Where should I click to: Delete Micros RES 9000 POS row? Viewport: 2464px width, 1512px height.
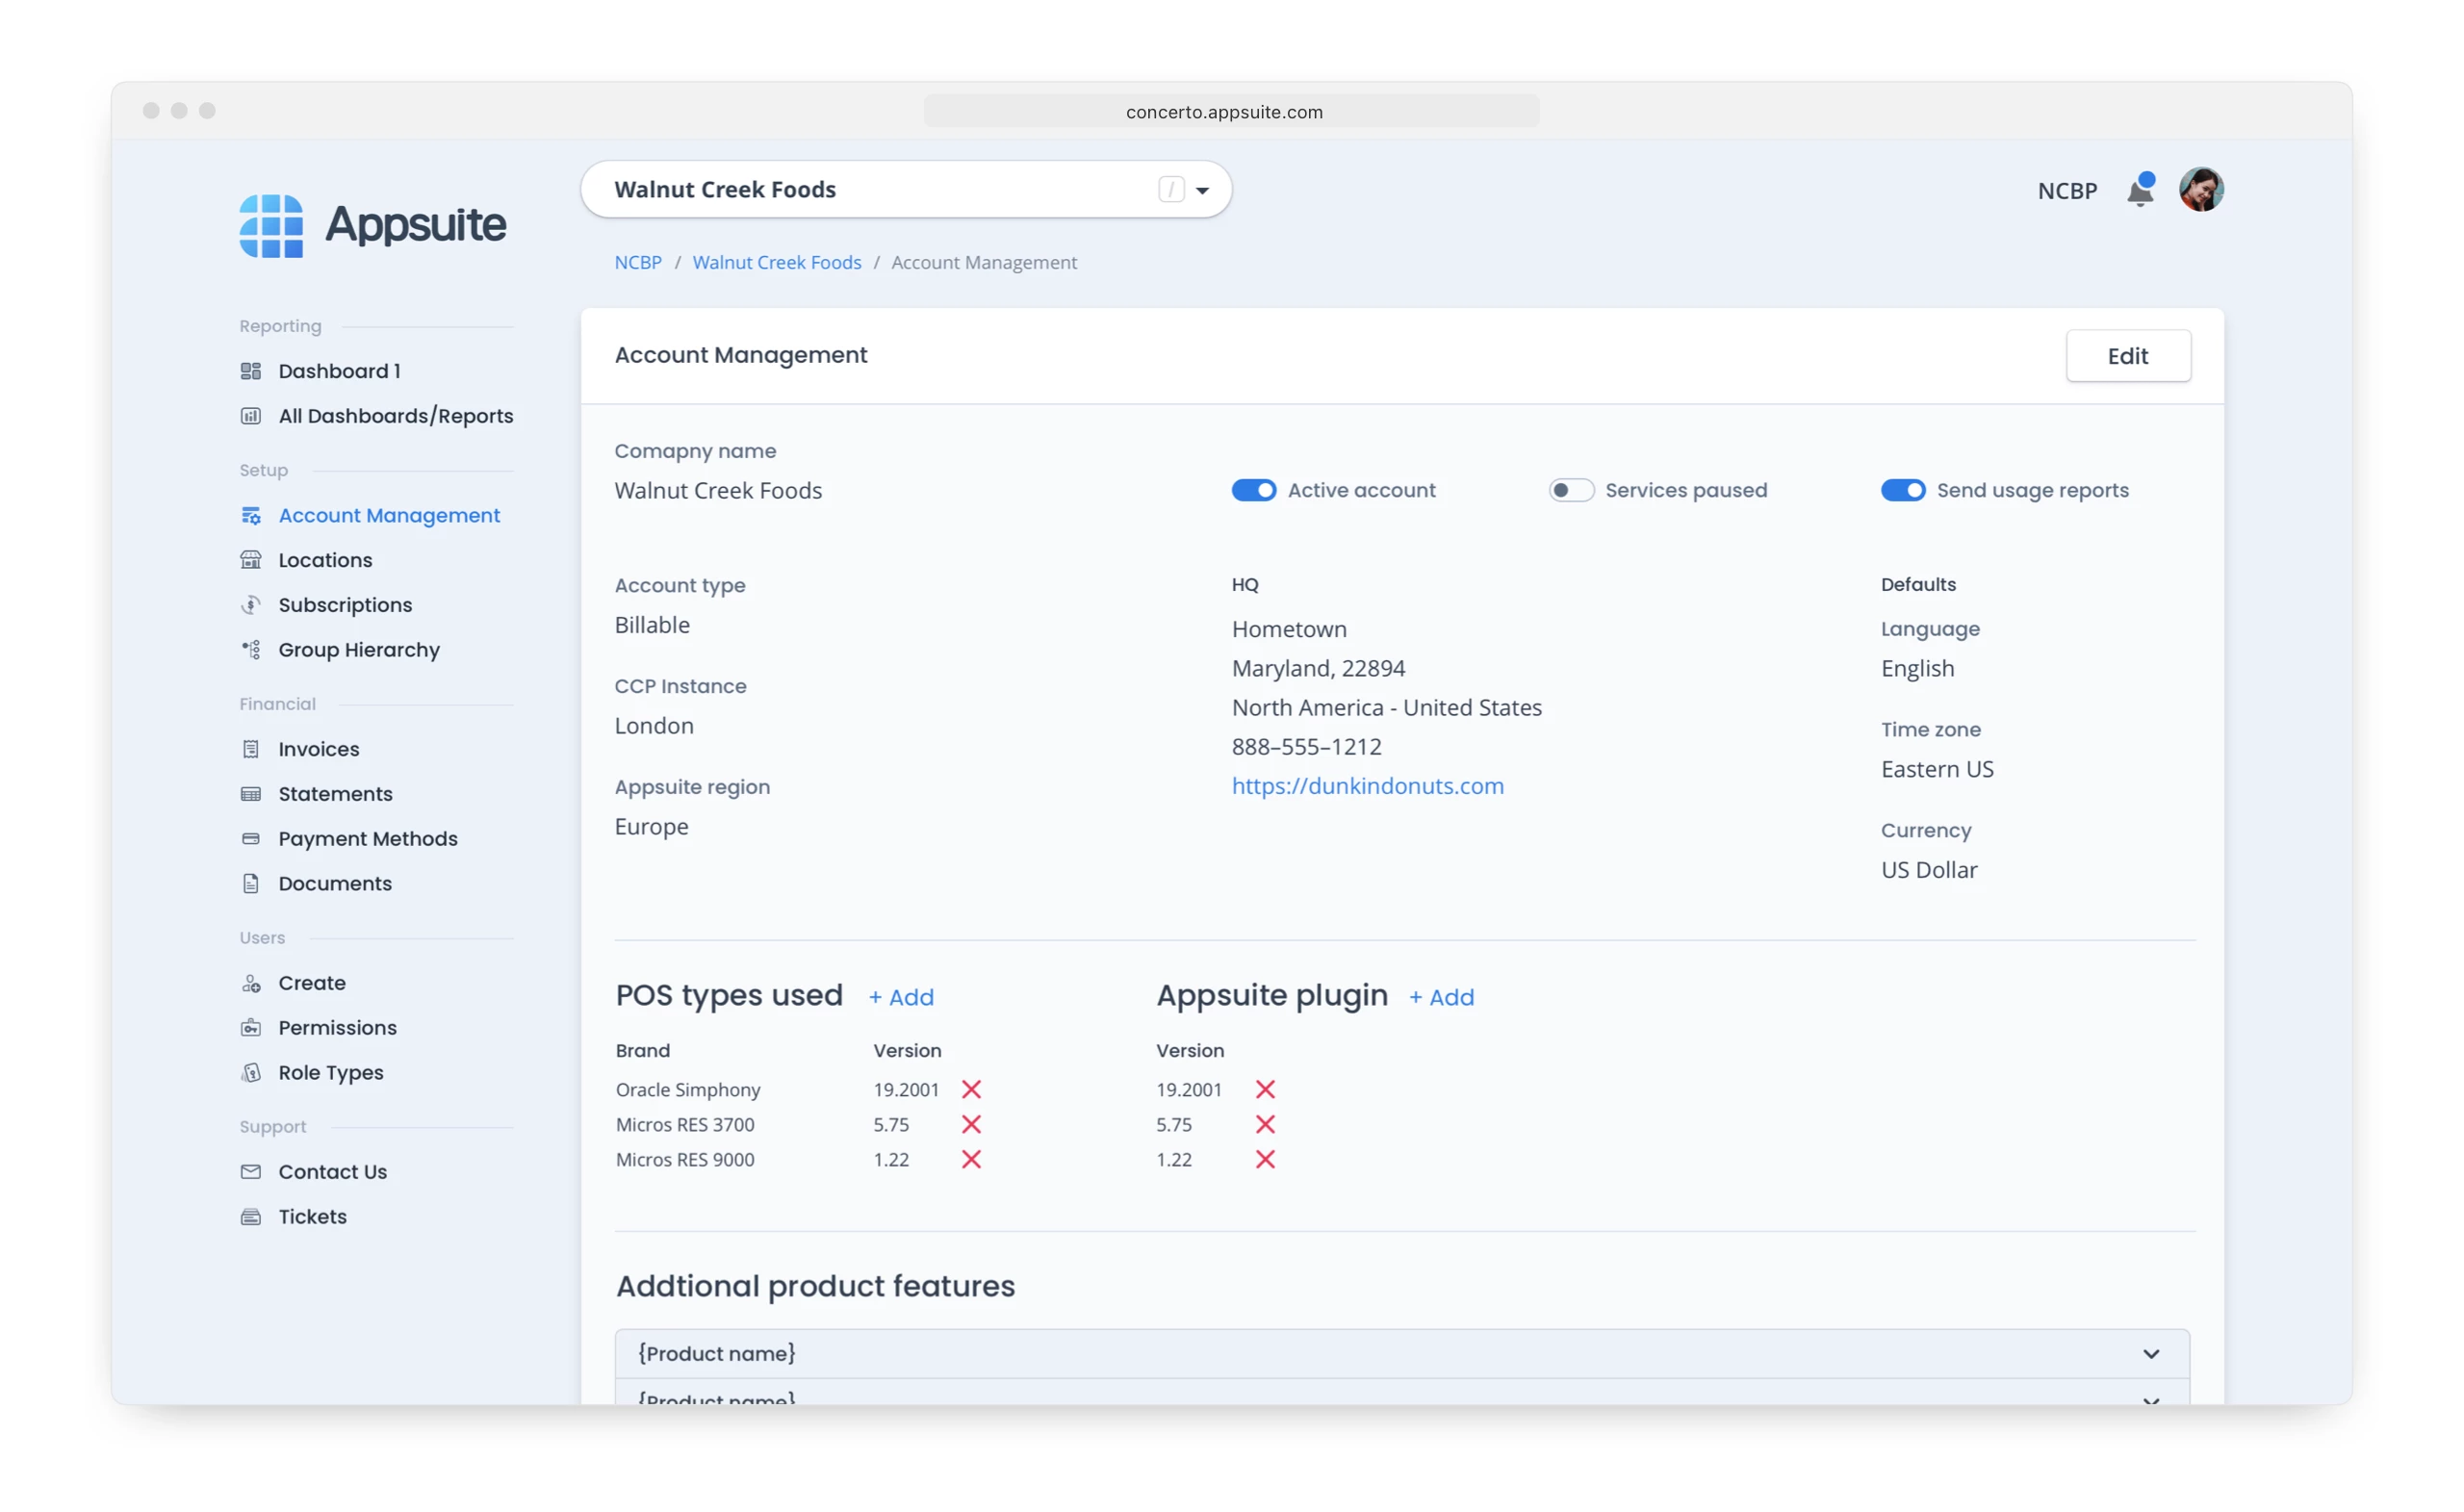[971, 1159]
